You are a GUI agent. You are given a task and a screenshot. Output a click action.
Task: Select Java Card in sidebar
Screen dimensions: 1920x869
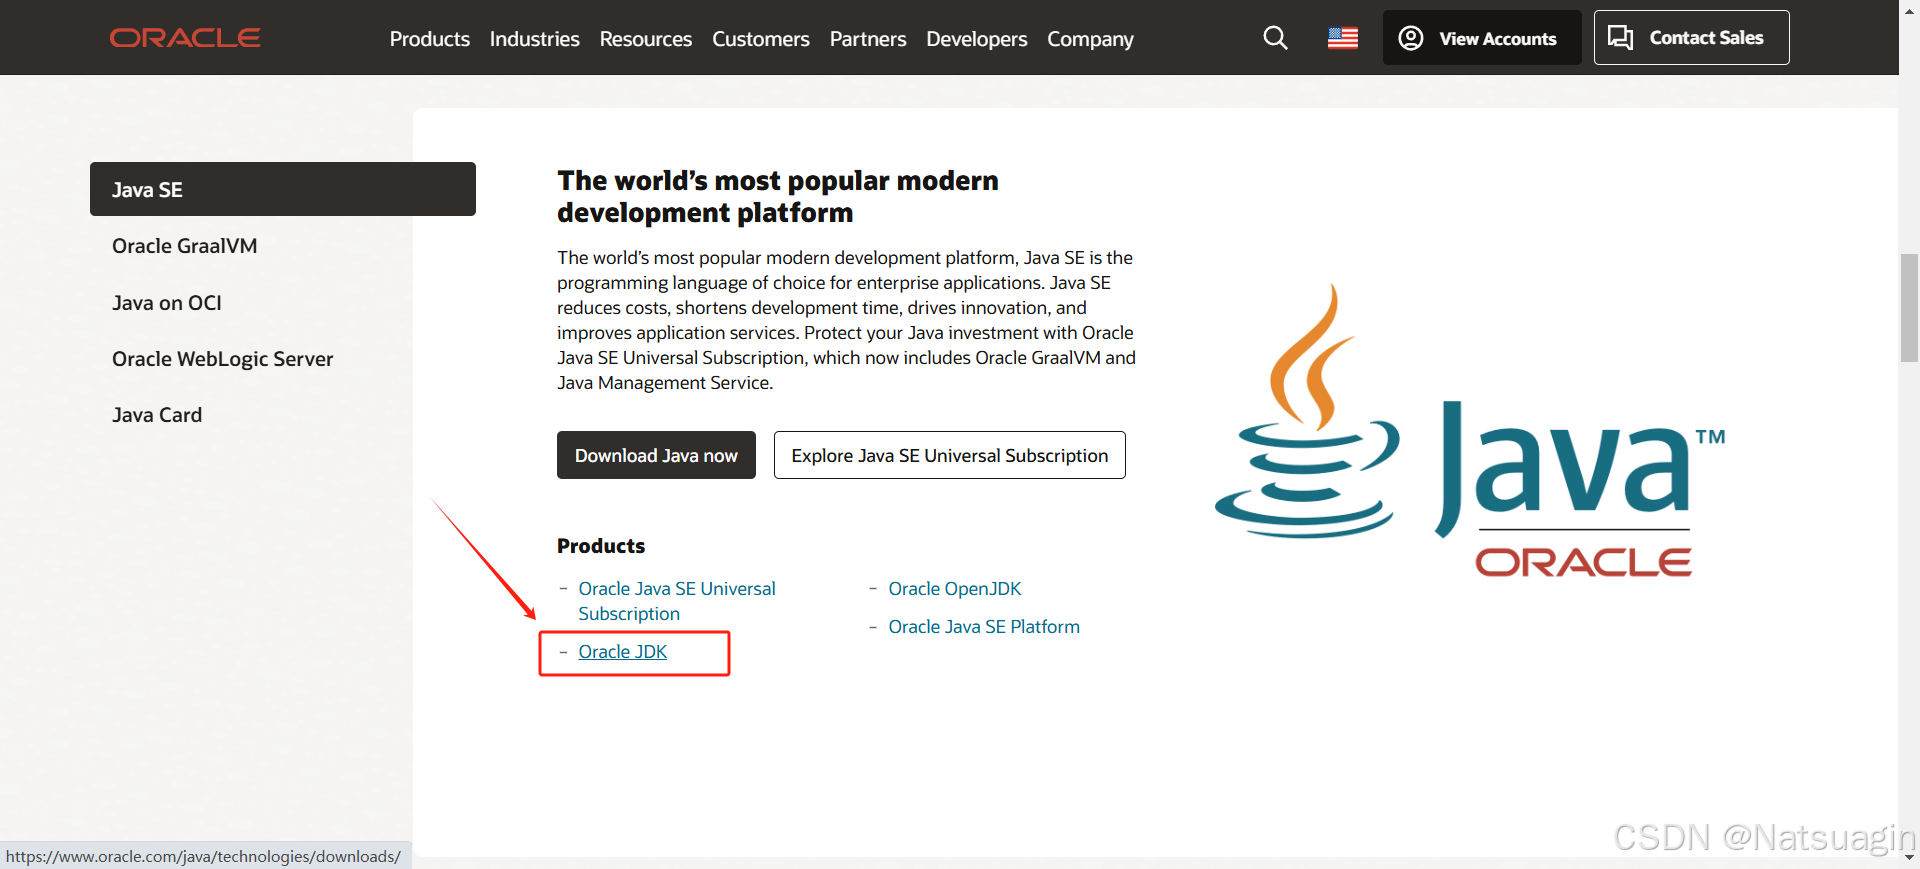(x=157, y=415)
